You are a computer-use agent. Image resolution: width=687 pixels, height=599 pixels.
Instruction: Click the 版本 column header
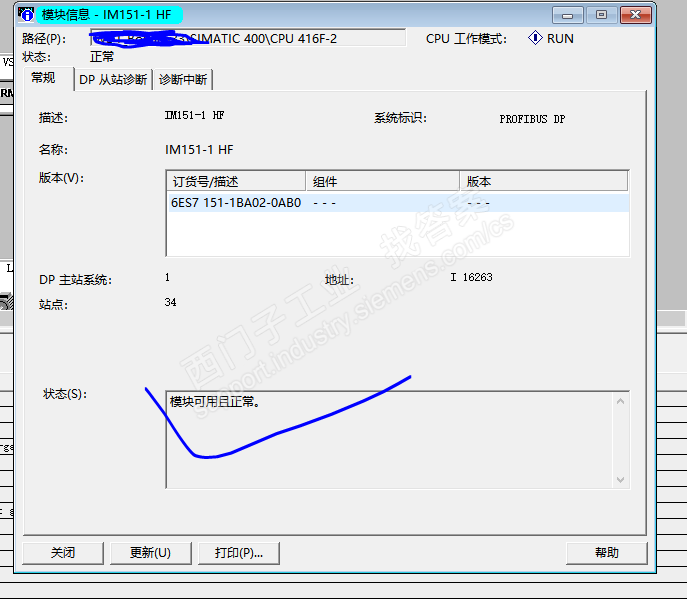click(544, 181)
